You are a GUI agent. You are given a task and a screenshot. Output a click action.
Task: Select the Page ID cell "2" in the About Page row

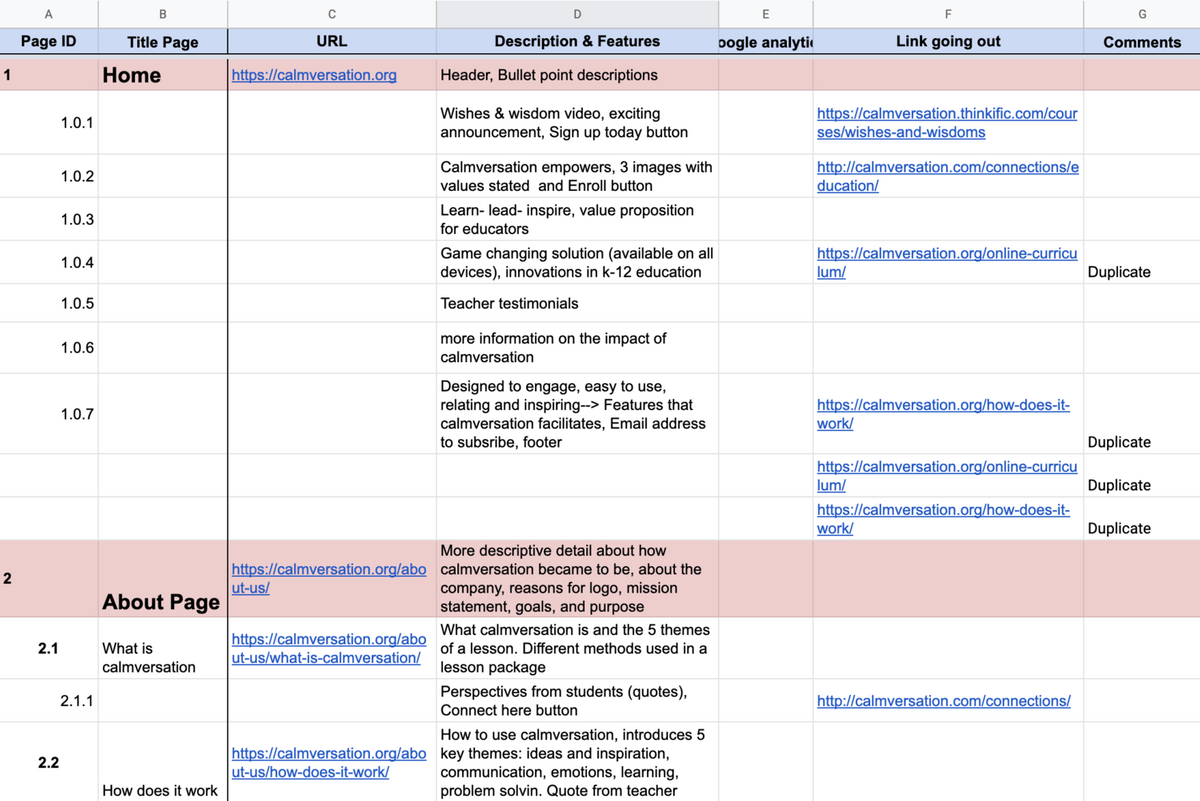(x=49, y=579)
